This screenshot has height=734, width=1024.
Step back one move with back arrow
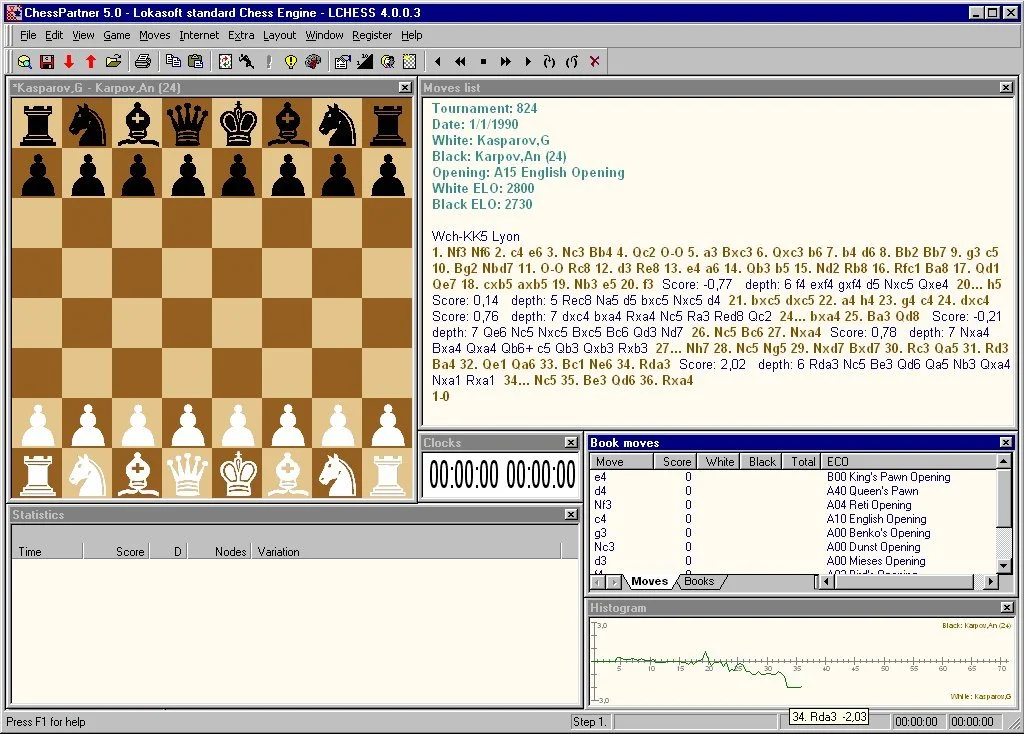(438, 61)
